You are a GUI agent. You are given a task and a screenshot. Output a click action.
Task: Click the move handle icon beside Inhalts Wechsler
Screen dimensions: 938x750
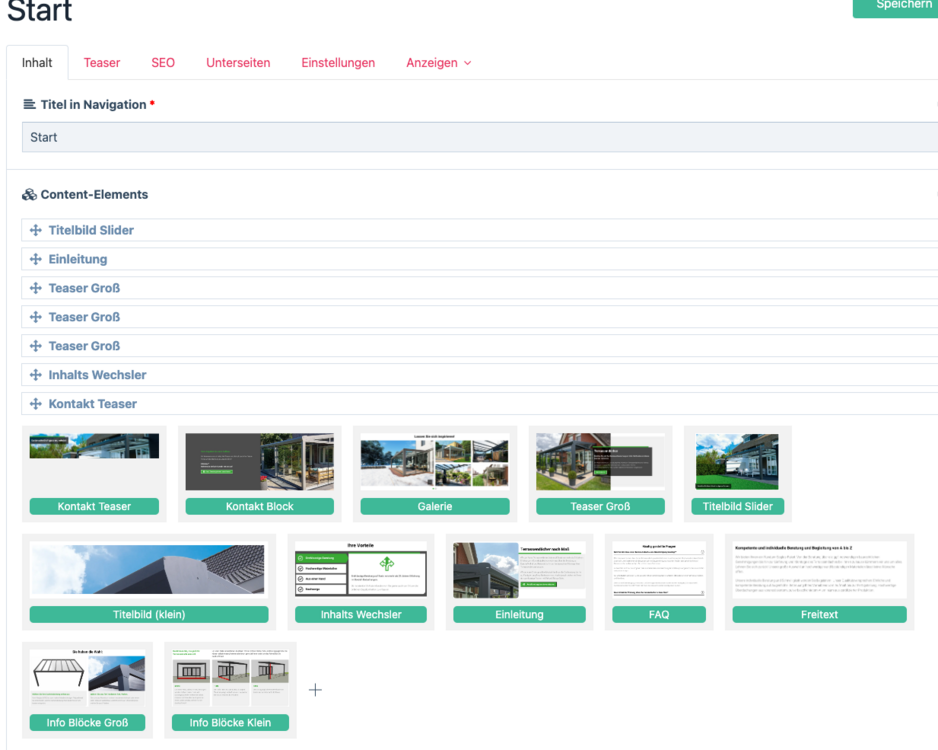pyautogui.click(x=36, y=375)
